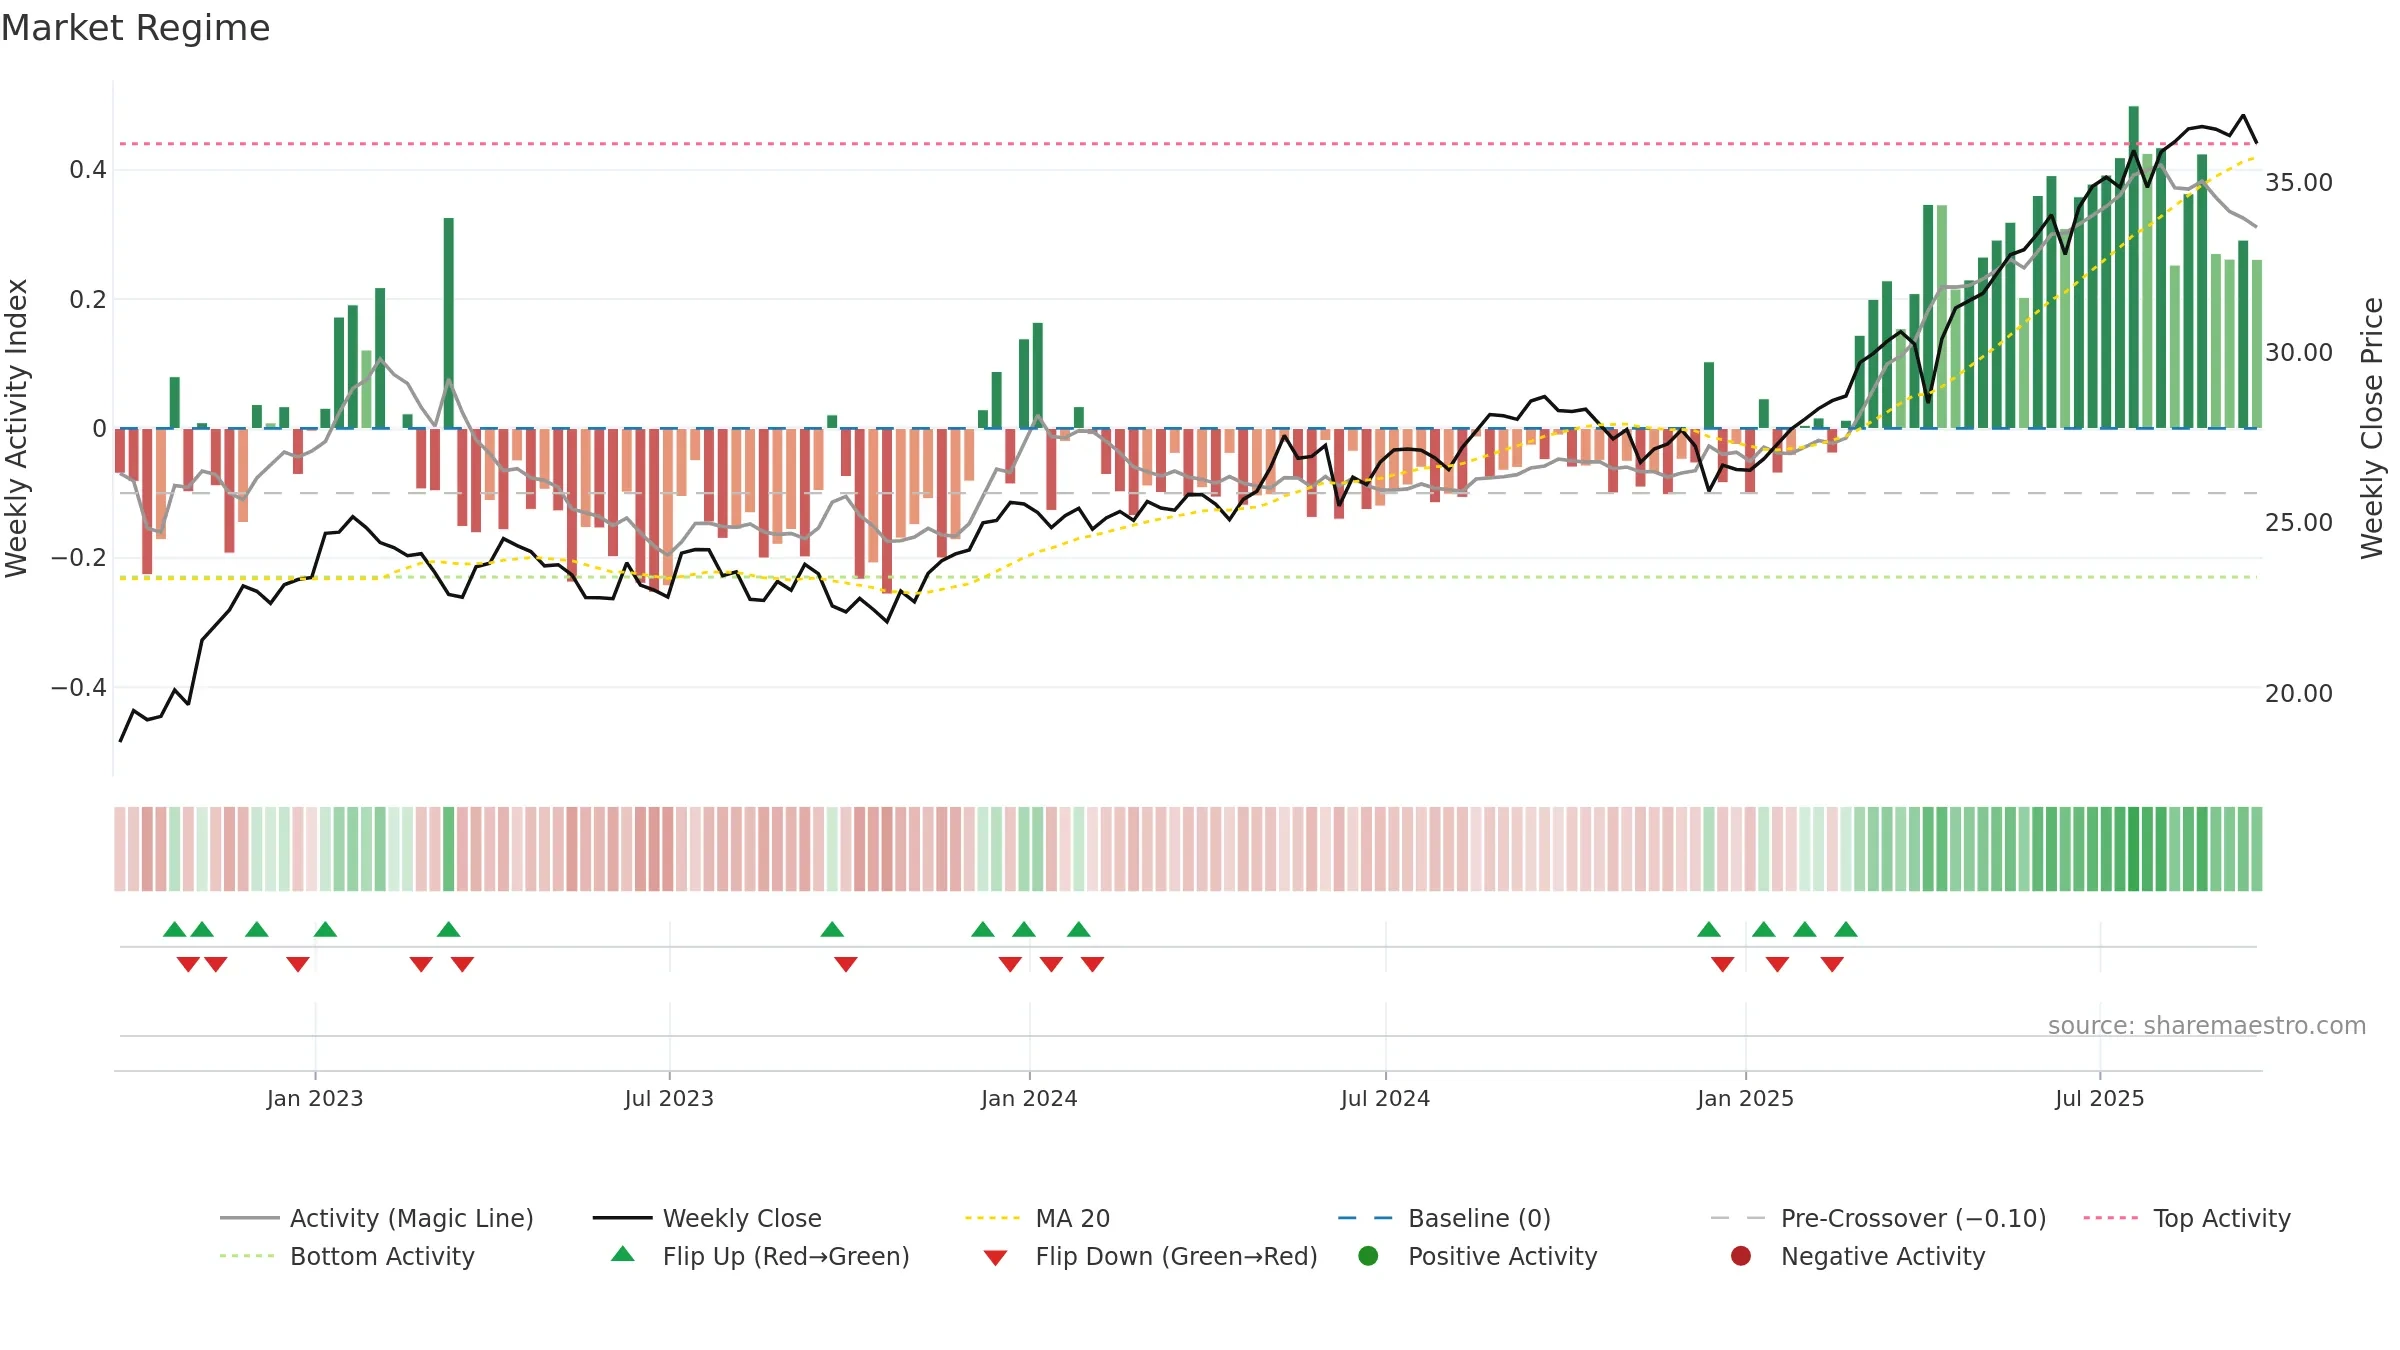Click the Flip Up (Red→Green) legend label
Viewport: 2400px width, 1350px height.
pos(786,1256)
